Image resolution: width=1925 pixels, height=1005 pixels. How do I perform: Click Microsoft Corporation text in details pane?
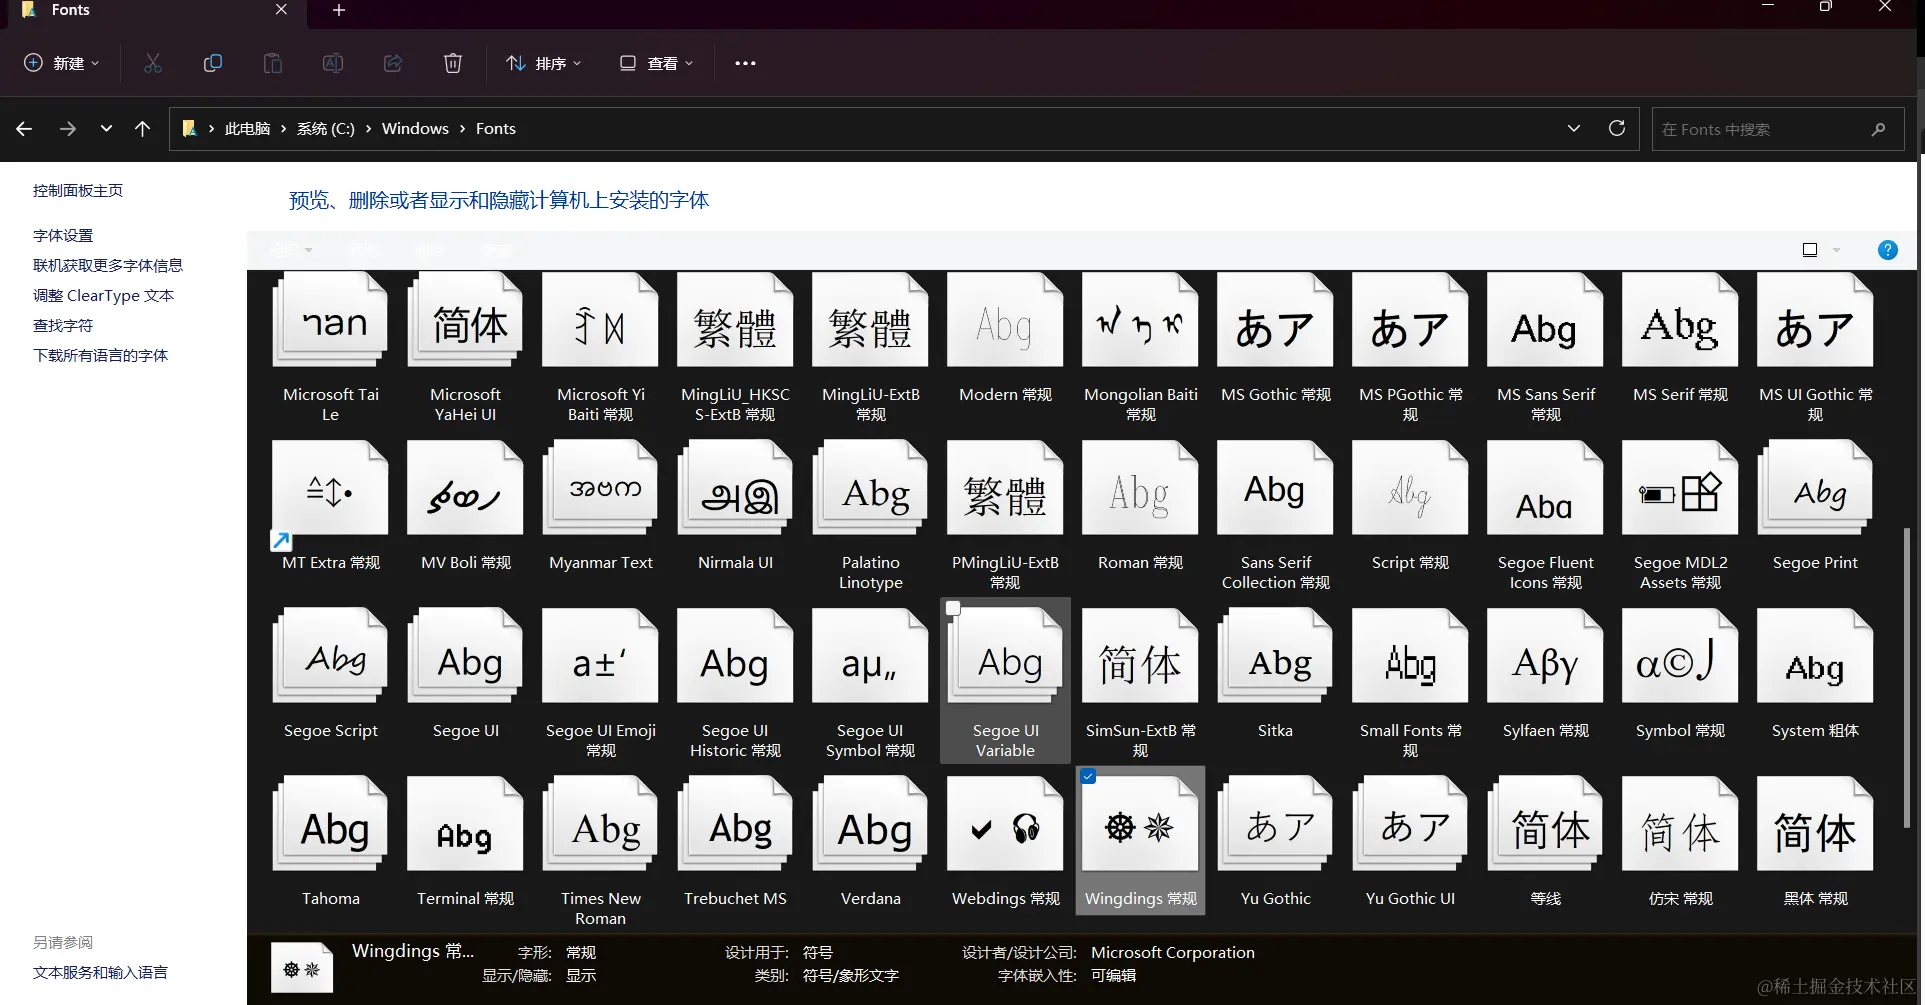[1172, 953]
